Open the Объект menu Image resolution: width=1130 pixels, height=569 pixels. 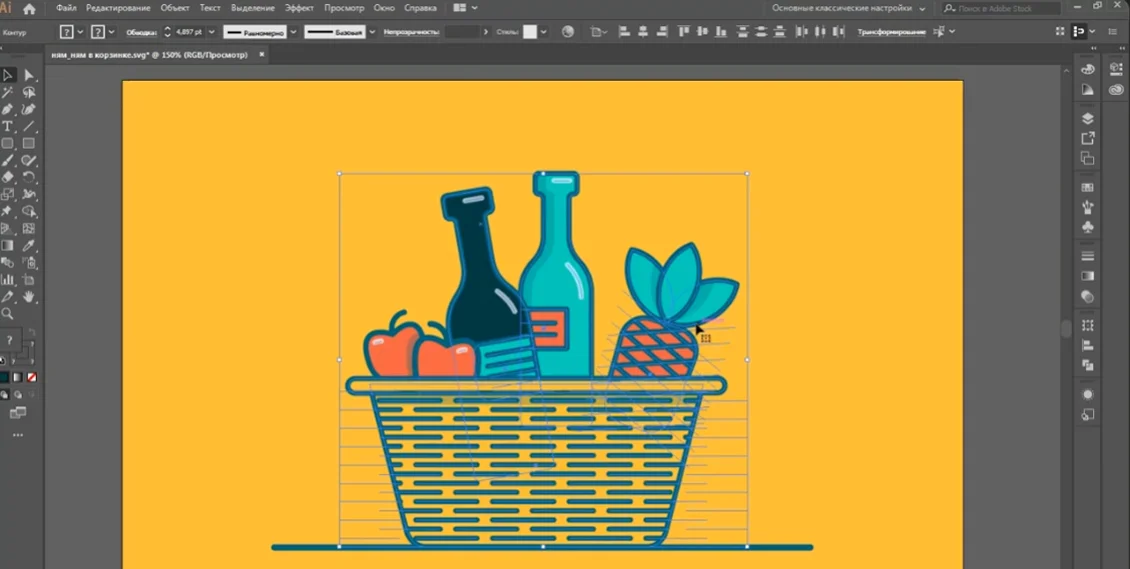point(175,9)
